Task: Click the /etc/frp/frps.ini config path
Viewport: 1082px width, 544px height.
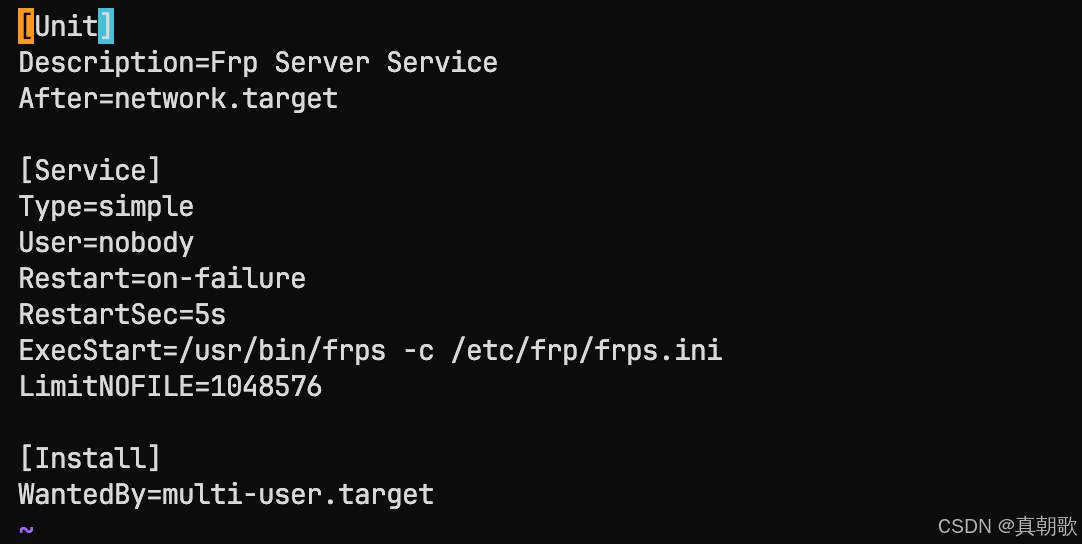Action: (x=586, y=351)
